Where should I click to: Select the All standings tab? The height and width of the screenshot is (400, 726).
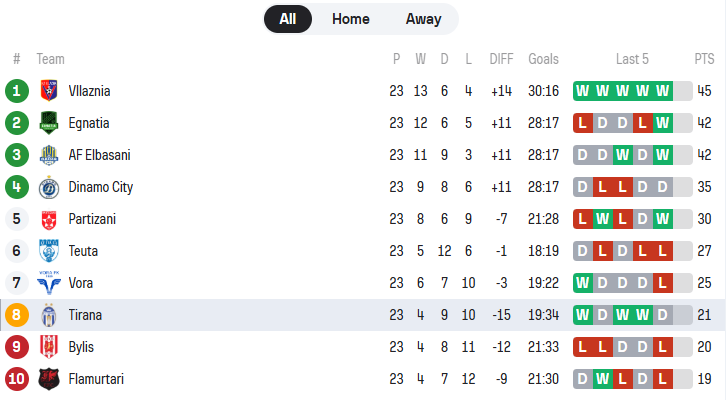[288, 19]
